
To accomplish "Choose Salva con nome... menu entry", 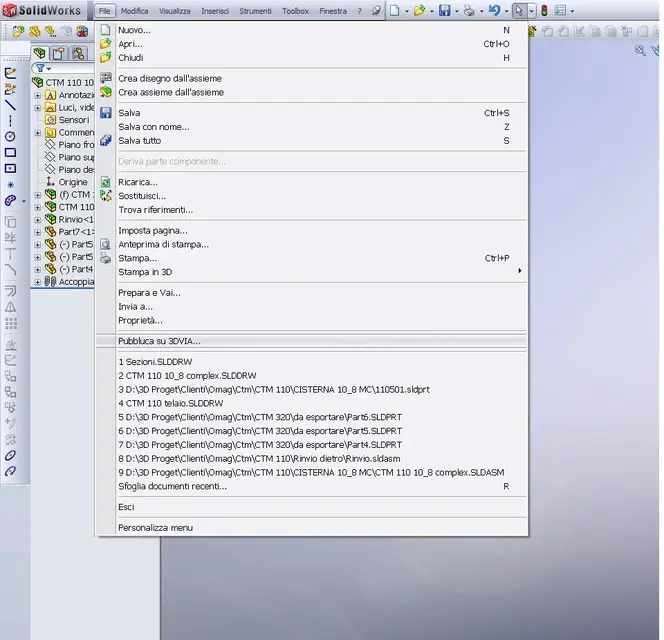I will coord(312,127).
